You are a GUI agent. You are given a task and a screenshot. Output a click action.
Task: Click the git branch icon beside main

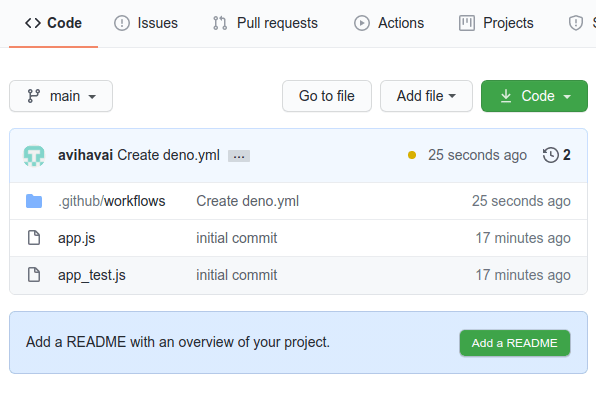click(x=33, y=96)
